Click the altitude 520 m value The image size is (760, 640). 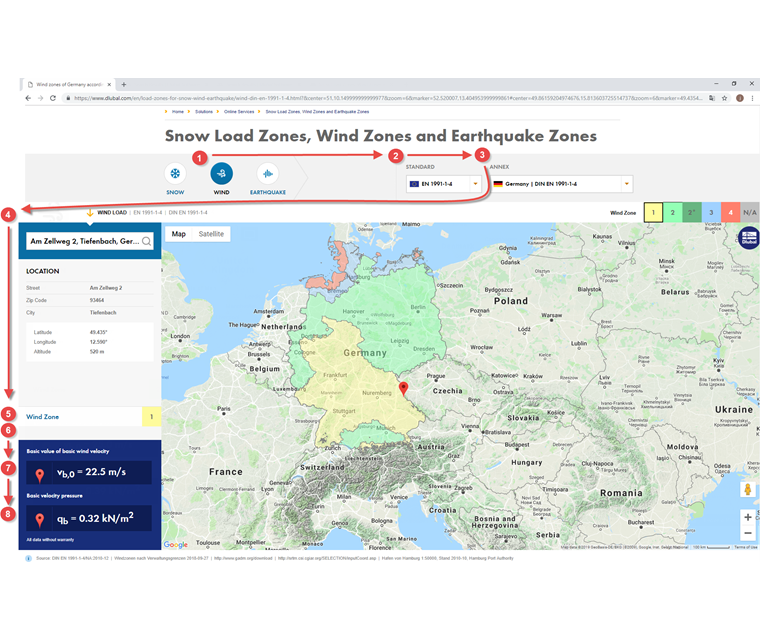[96, 352]
